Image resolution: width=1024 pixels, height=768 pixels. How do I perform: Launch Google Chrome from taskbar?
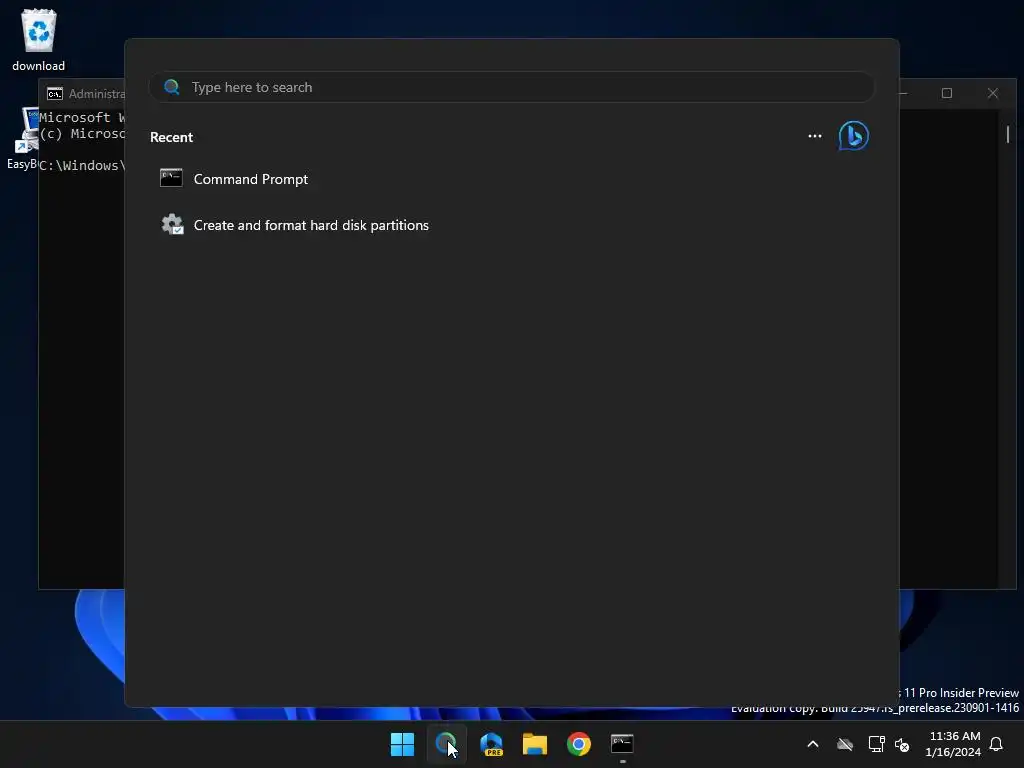(579, 744)
